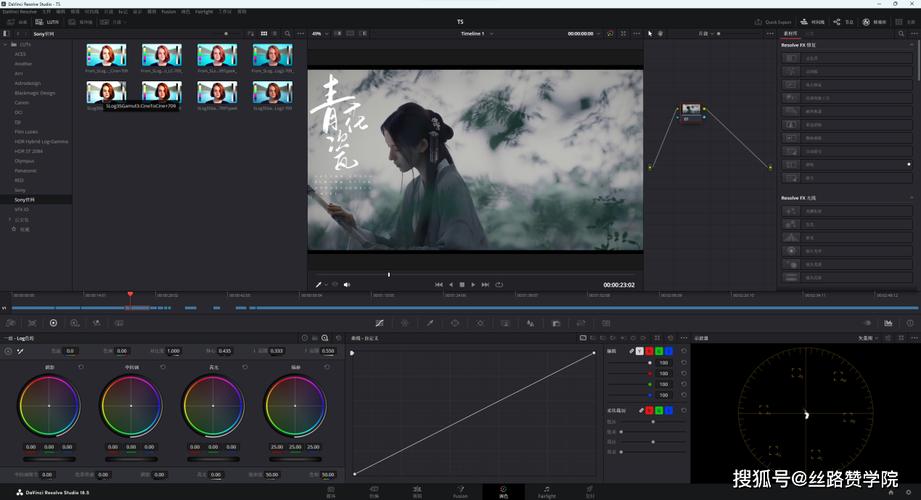Open the LUT browser options menu
This screenshot has height=500, width=921.
[x=301, y=33]
